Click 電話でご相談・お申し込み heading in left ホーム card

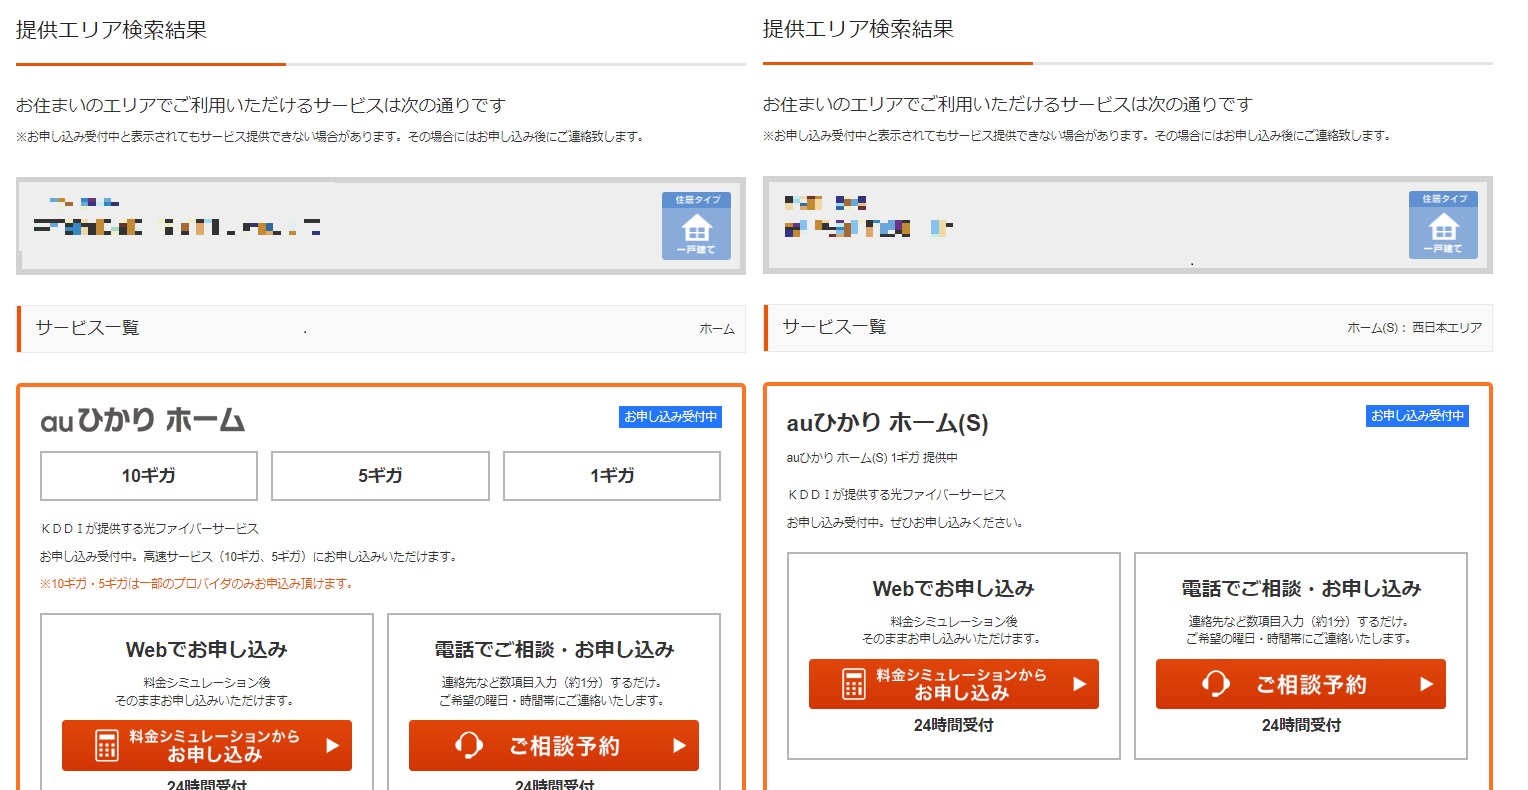point(554,650)
